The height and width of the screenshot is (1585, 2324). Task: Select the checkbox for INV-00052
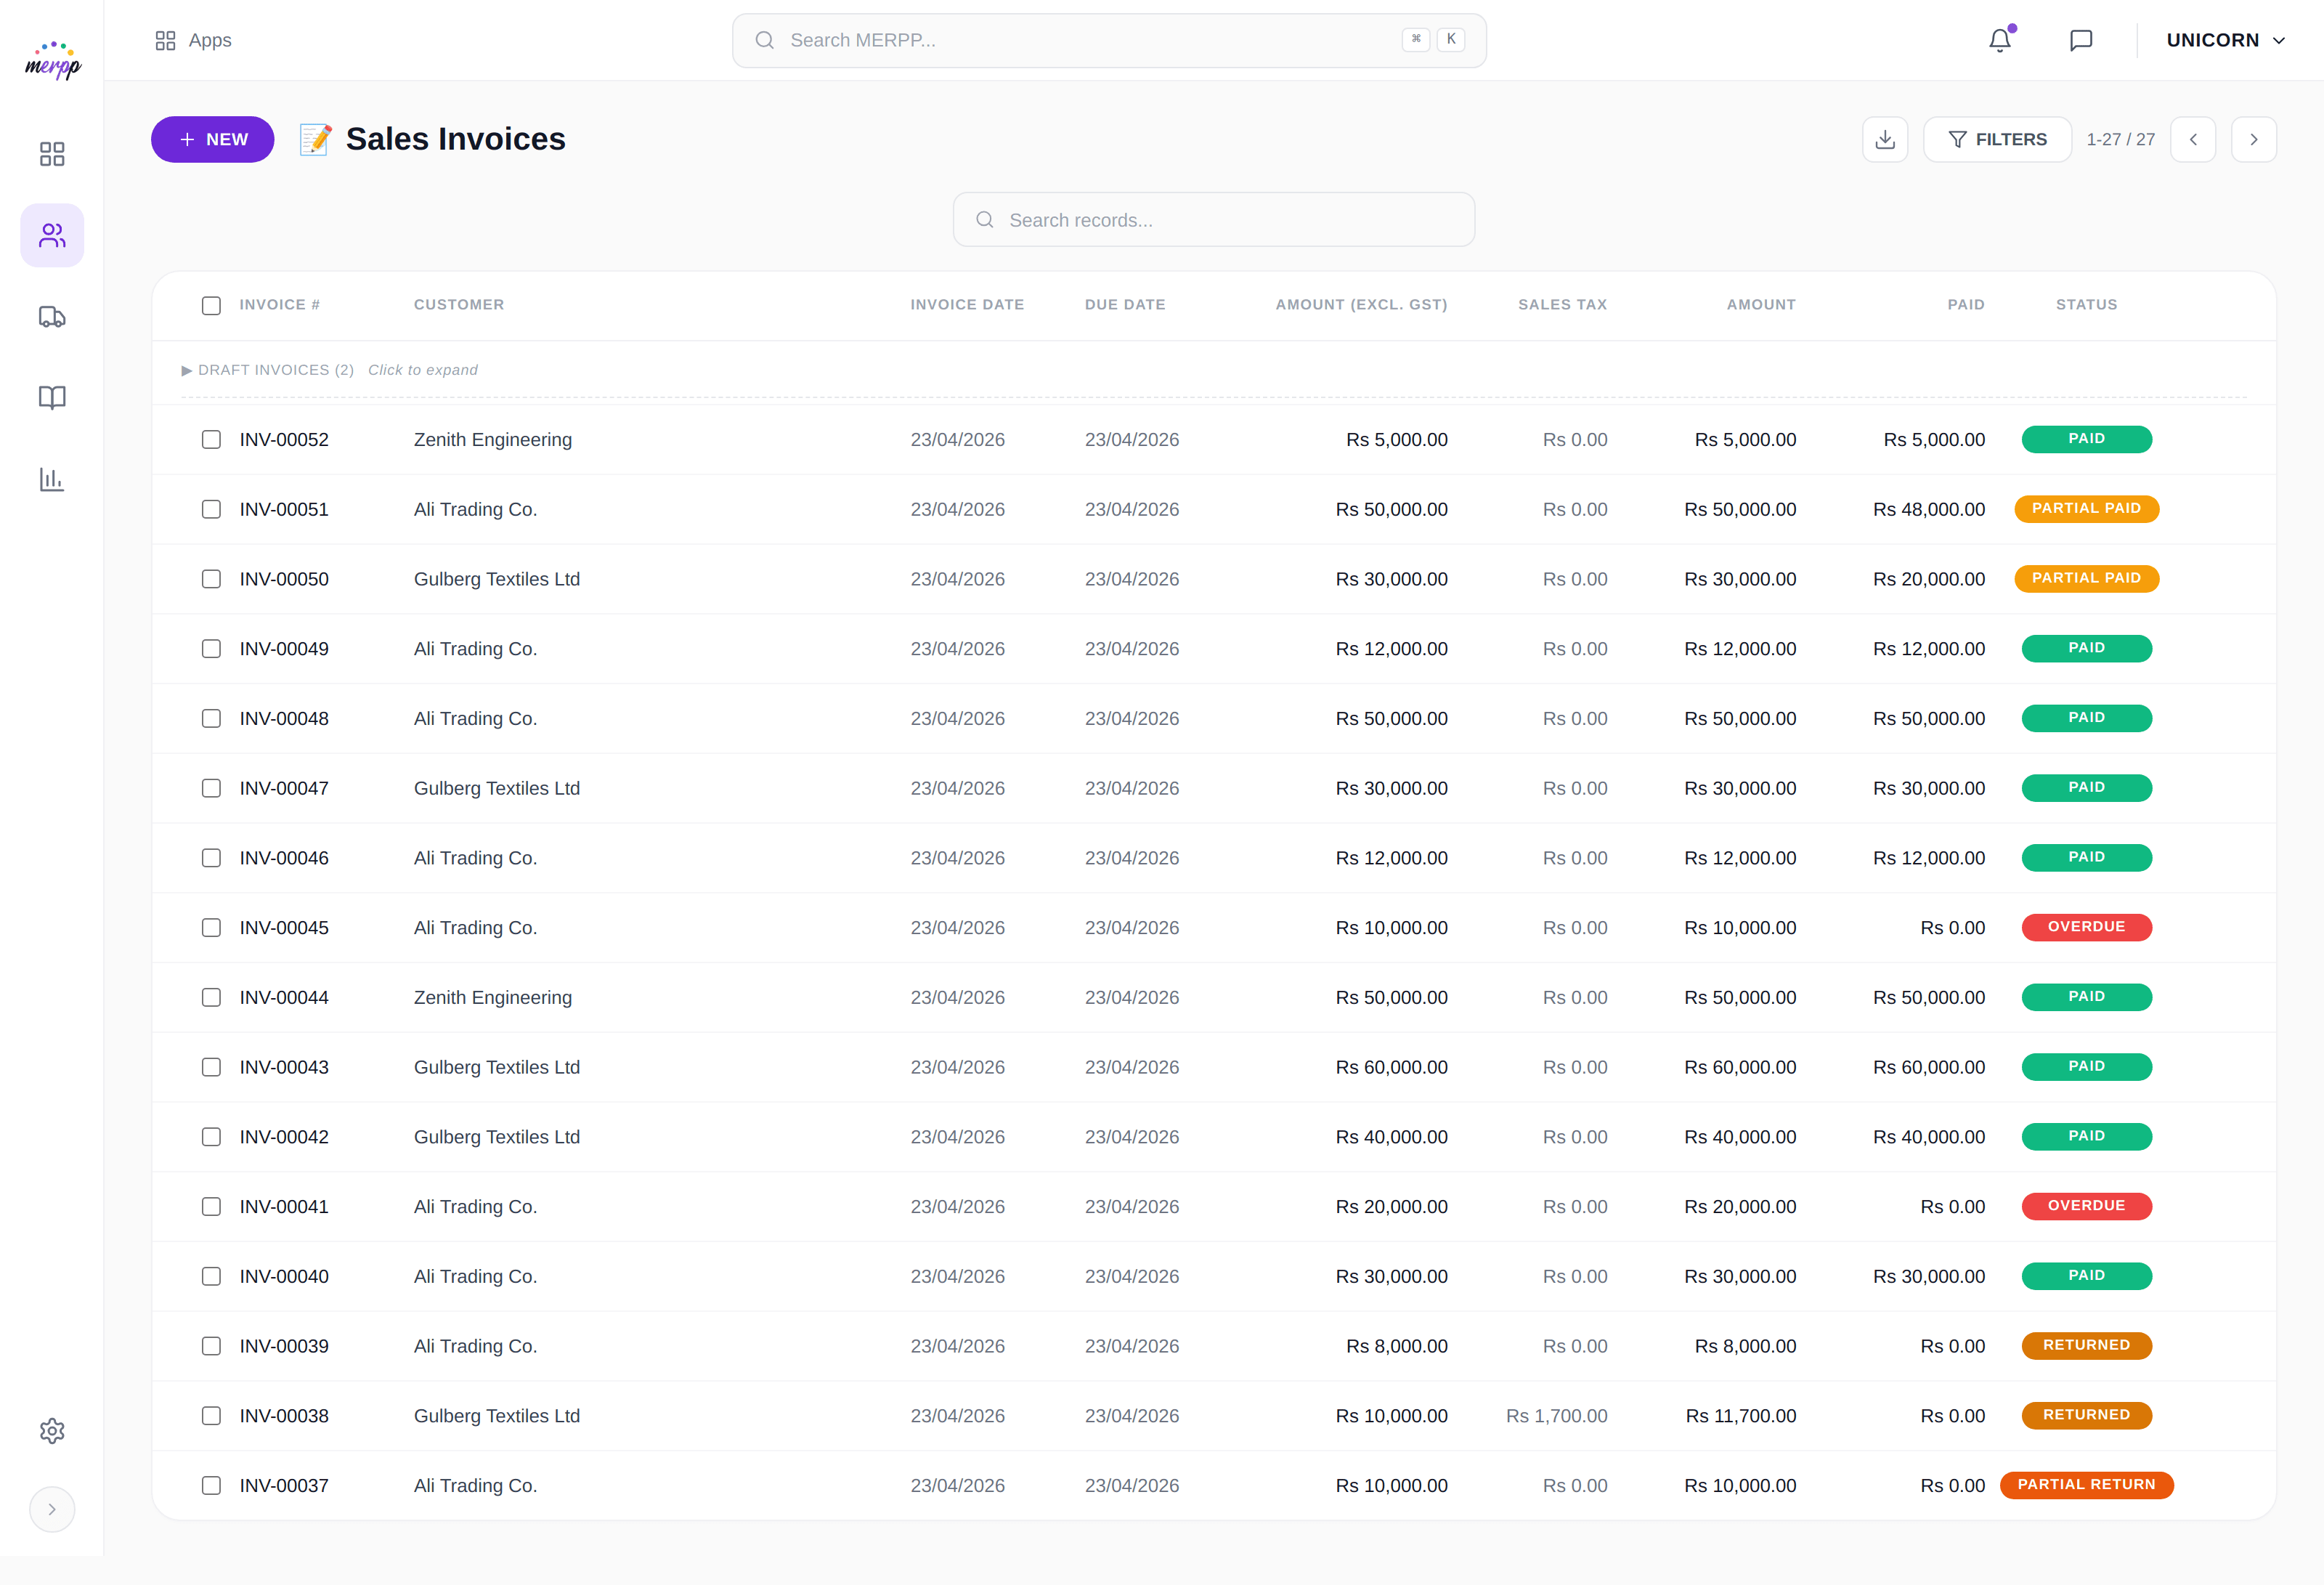(211, 439)
